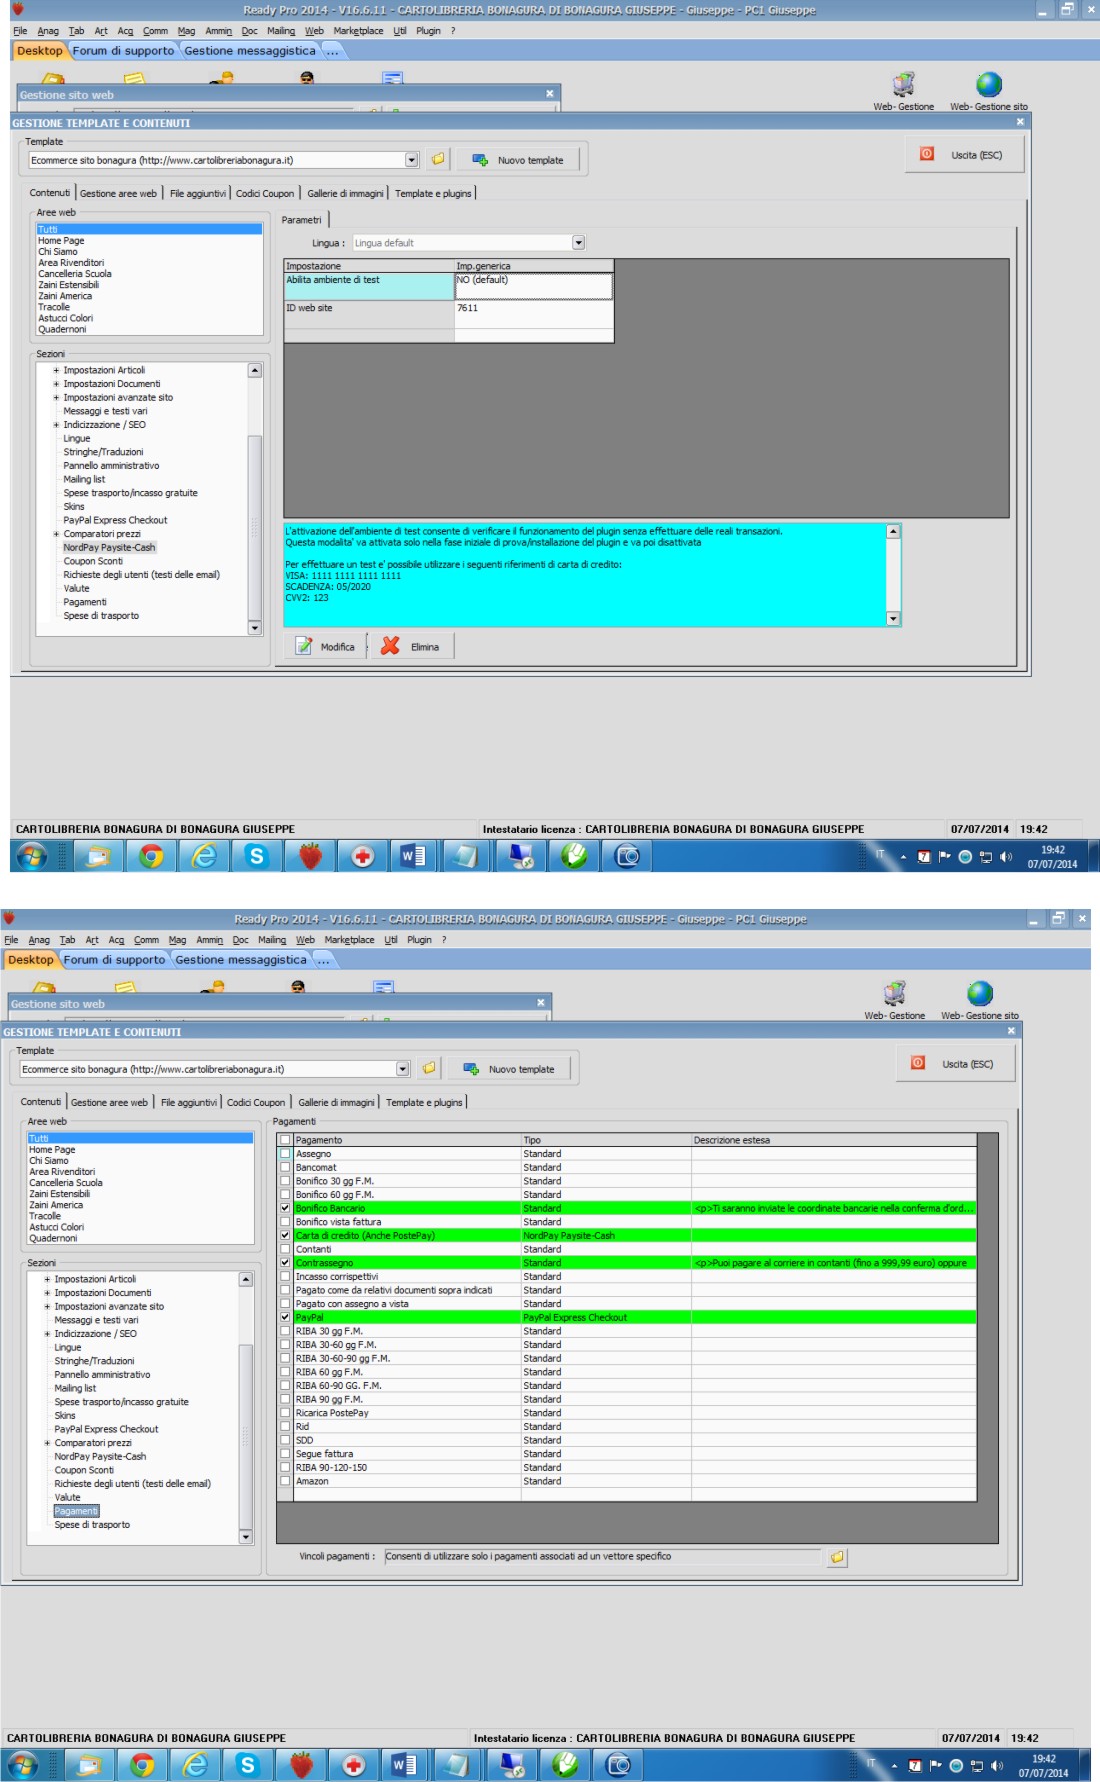The width and height of the screenshot is (1100, 1782).
Task: Expand Impostazioni Documenti in upper screenshot tree
Action: click(56, 384)
